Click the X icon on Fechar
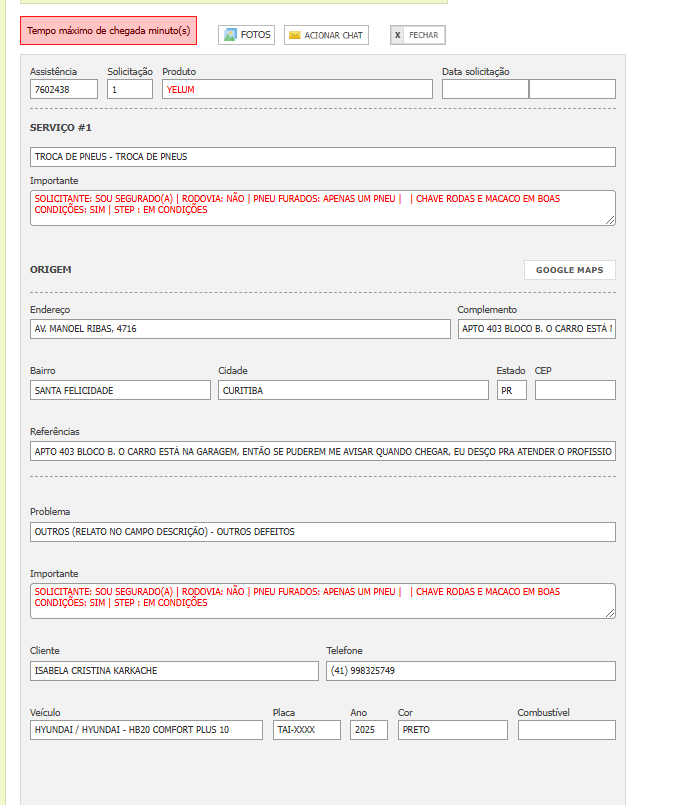This screenshot has height=805, width=681. 398,35
